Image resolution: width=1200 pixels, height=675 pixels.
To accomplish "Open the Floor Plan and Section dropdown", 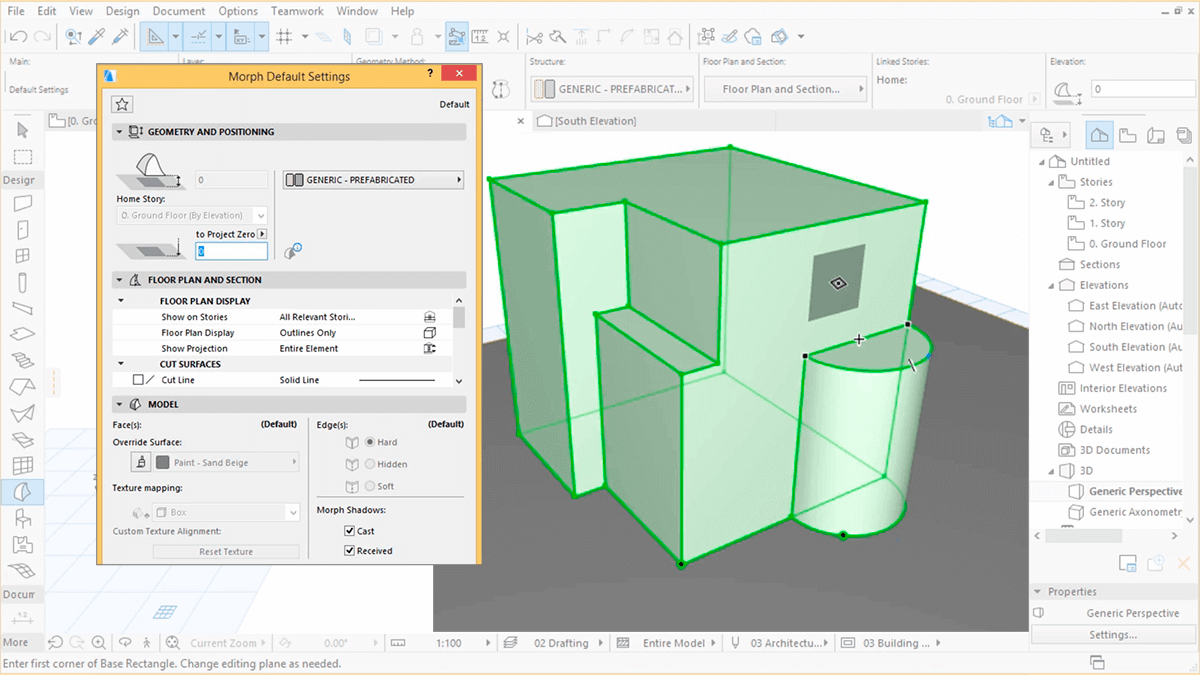I will [785, 89].
